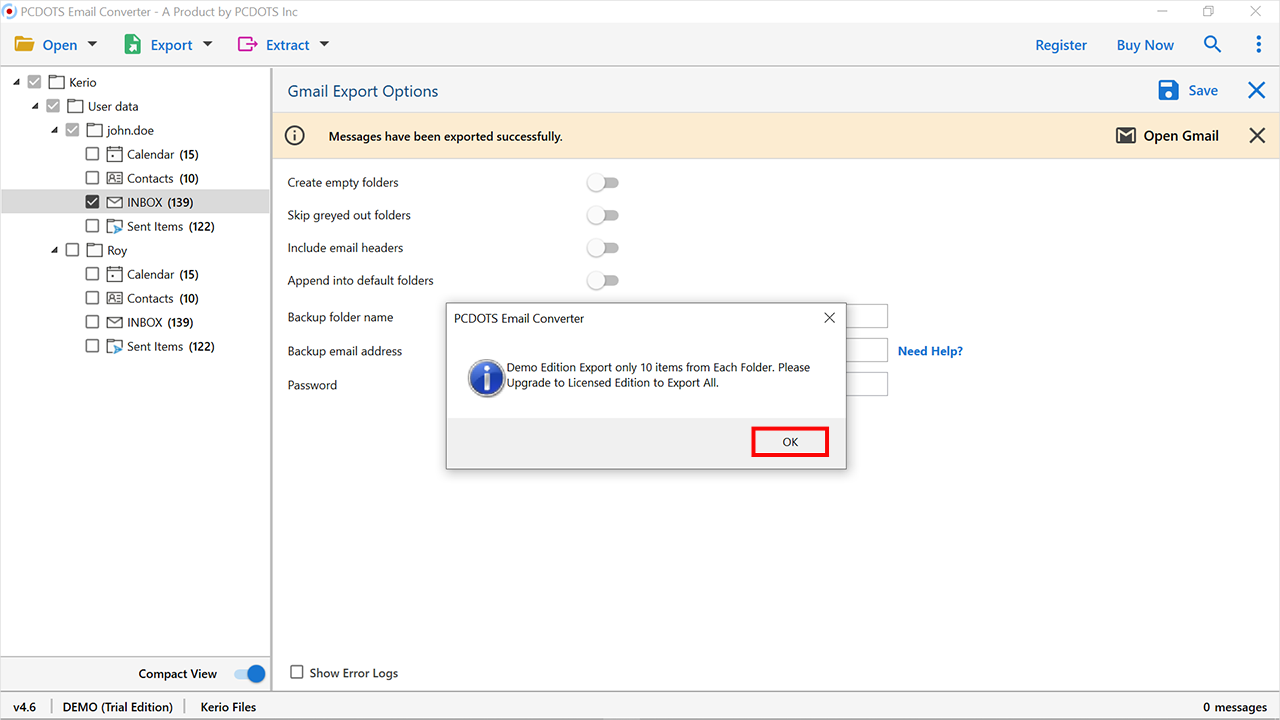Click Roy's INBOX envelope icon
1280x720 pixels.
click(115, 322)
